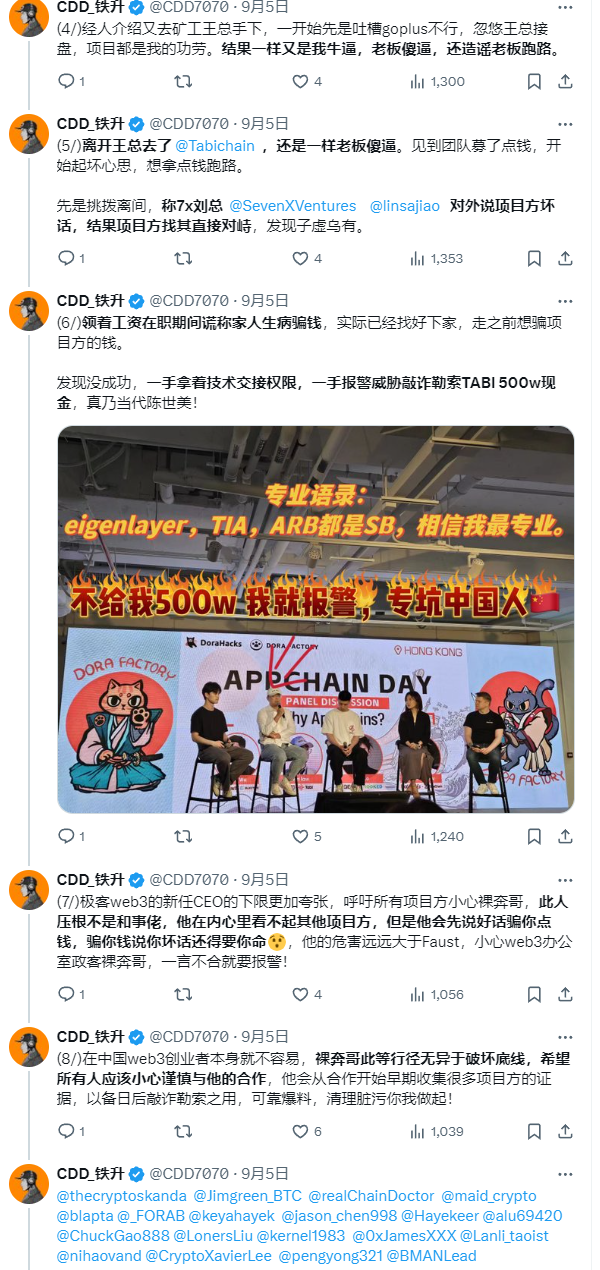Visit the @linsajiao profile mention
This screenshot has height=1270, width=600.
tap(406, 205)
